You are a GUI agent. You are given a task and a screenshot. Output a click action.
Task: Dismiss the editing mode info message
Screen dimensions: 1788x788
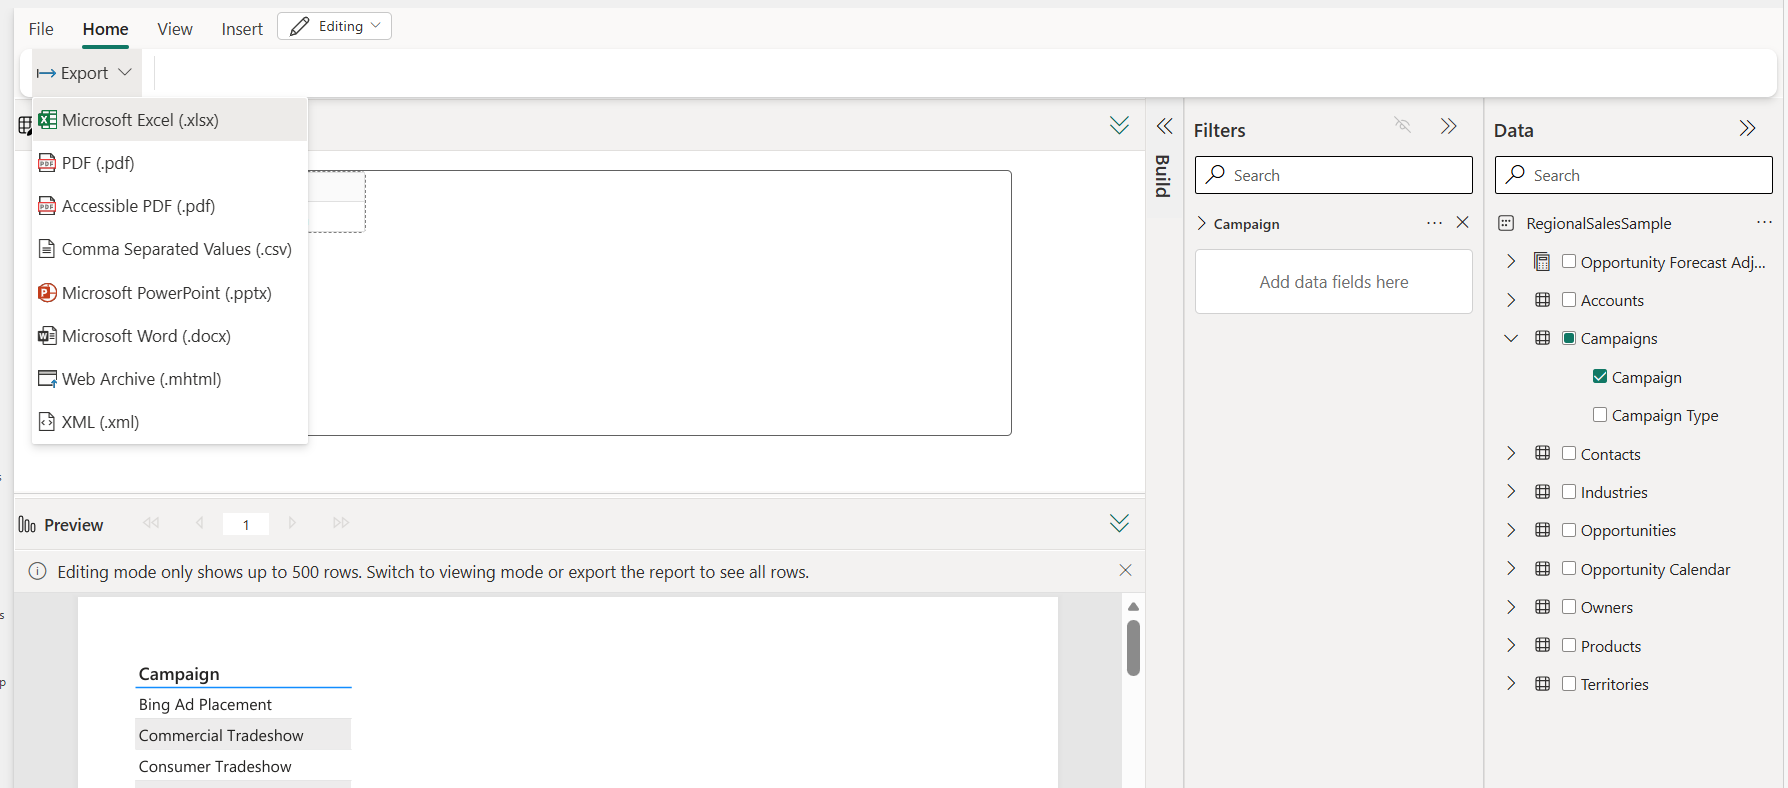pos(1125,570)
